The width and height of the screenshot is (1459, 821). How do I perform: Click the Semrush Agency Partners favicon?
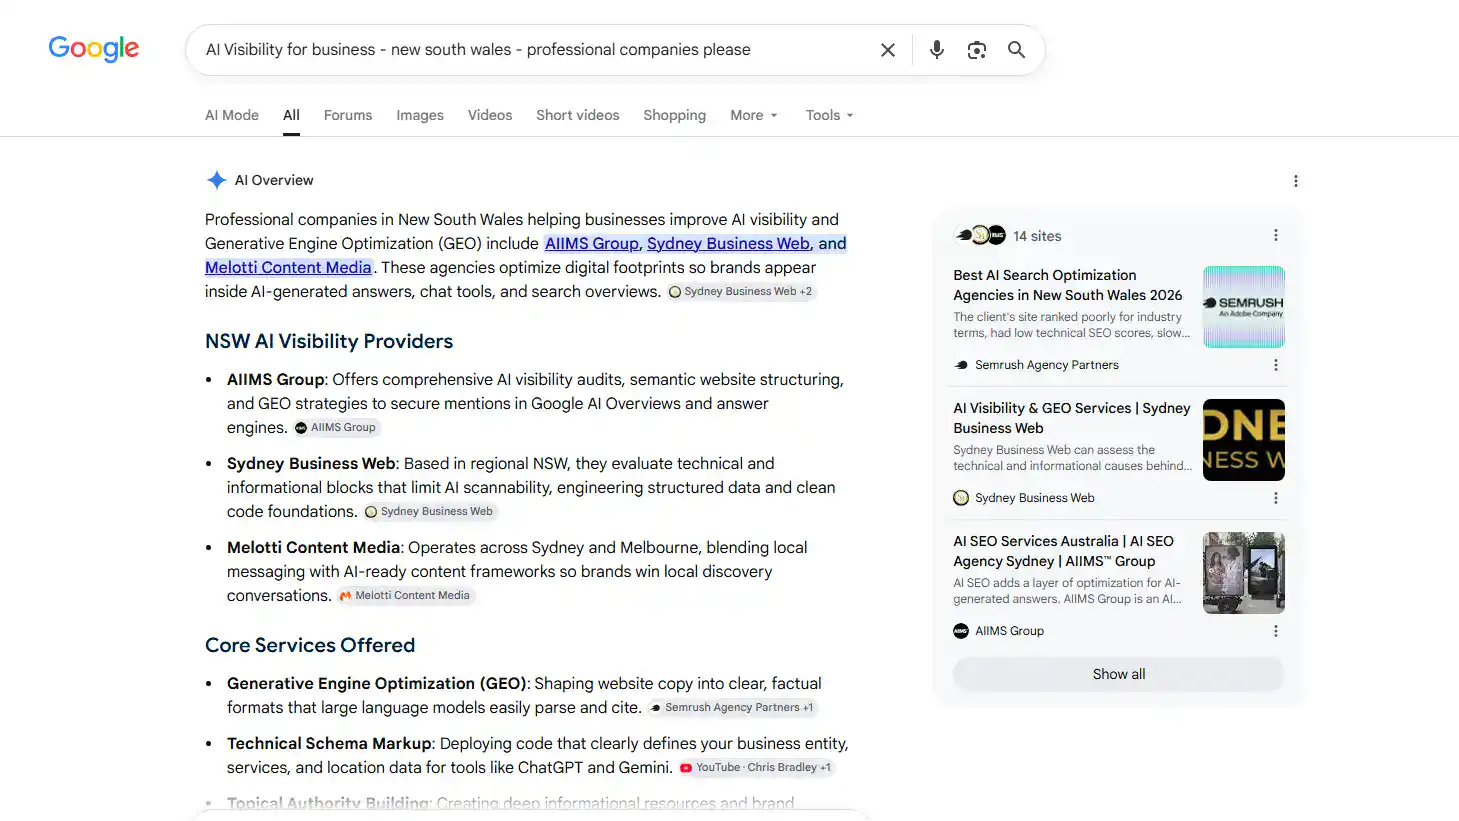[x=961, y=365]
